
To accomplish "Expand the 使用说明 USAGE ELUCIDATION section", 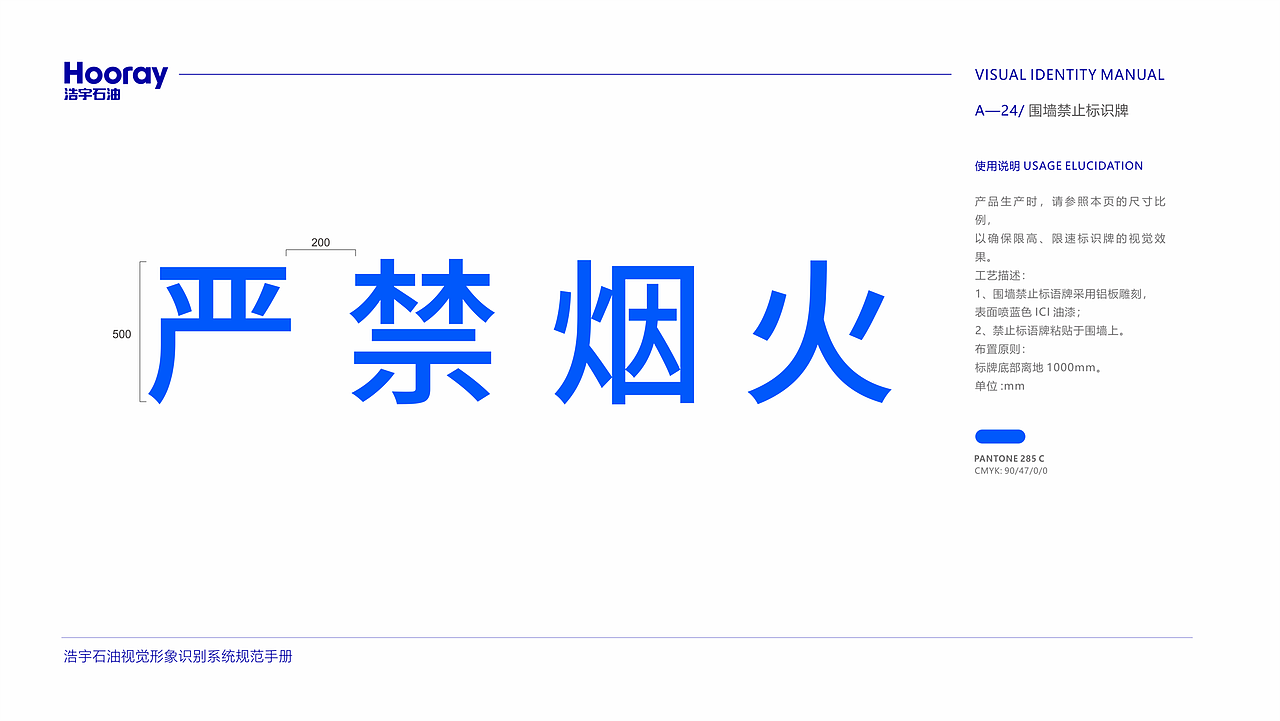I will (1059, 165).
